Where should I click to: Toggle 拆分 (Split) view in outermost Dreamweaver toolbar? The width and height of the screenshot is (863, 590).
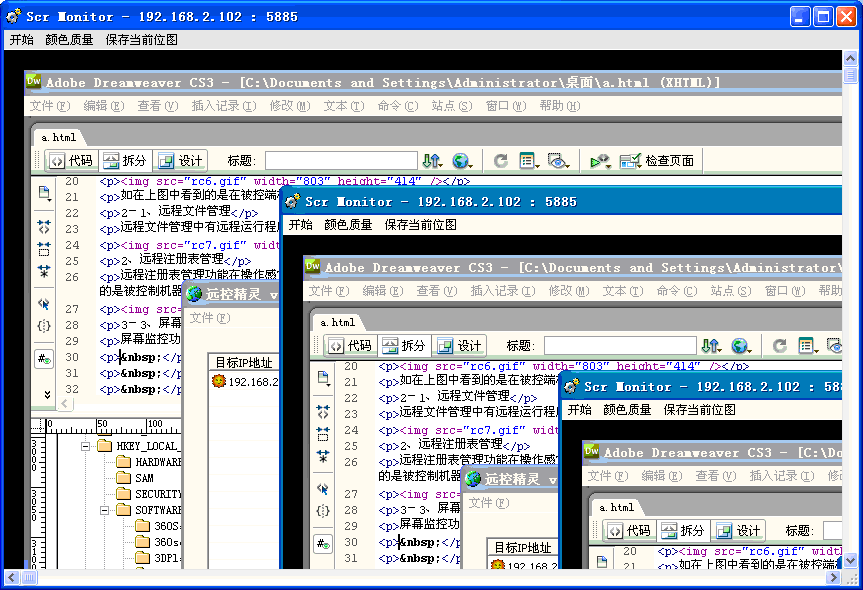(125, 160)
